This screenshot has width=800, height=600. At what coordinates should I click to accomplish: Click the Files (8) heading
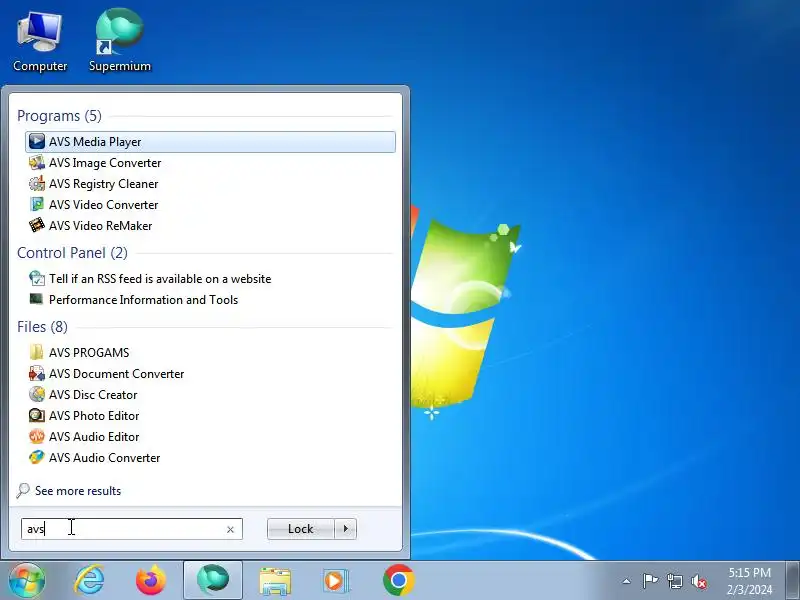pos(42,327)
